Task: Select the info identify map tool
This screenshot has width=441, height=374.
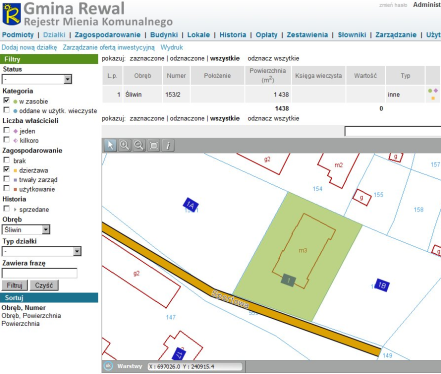Action: (x=168, y=146)
